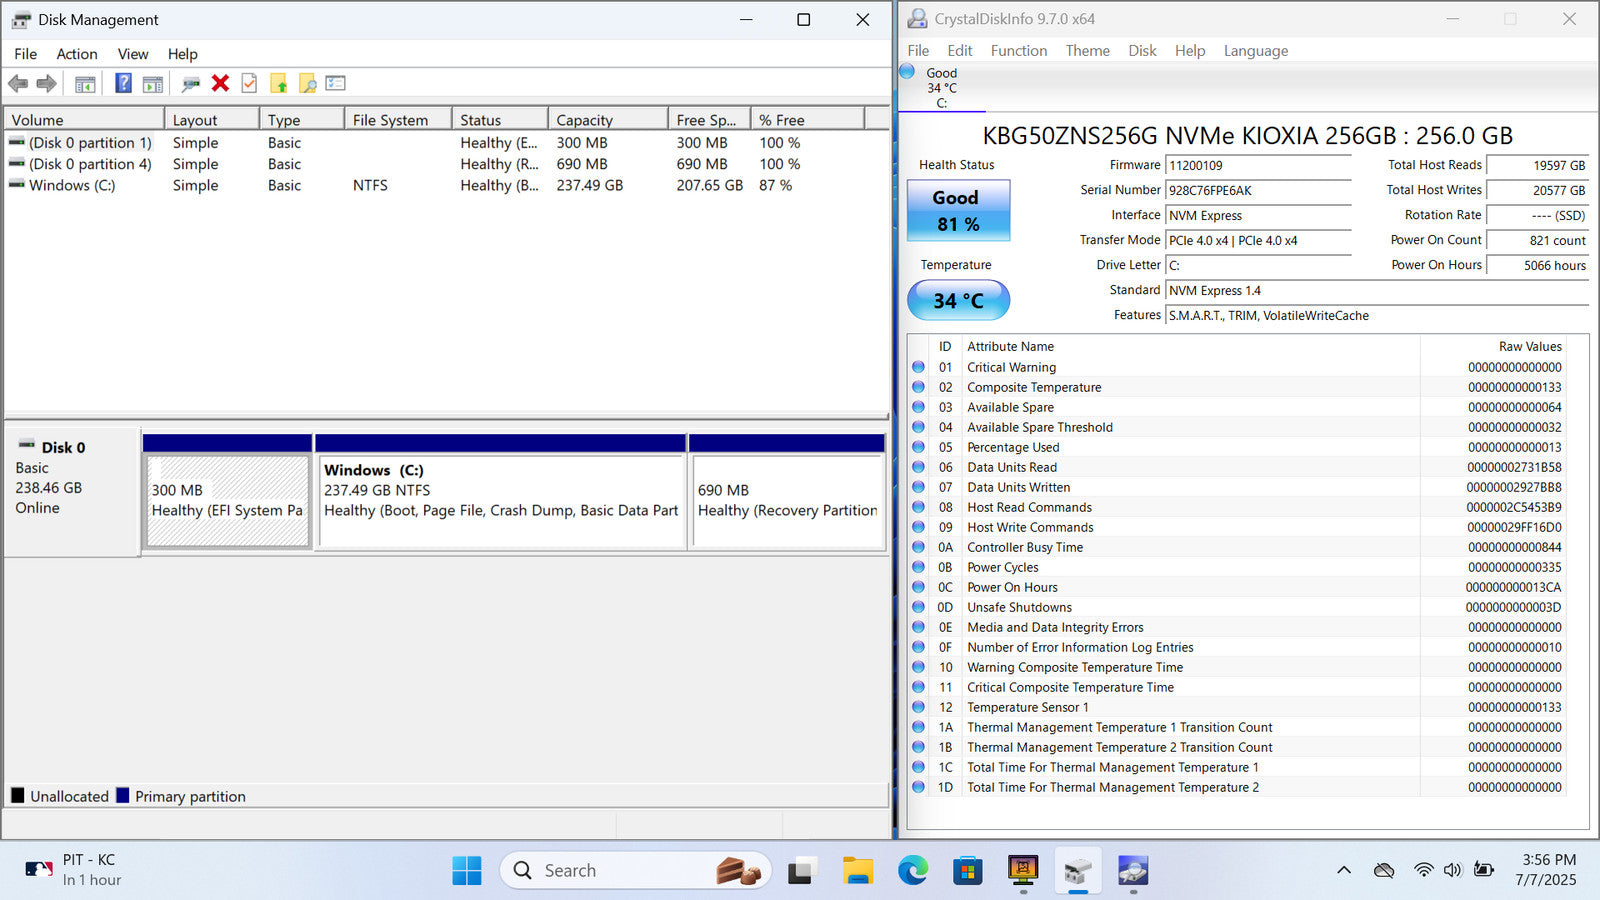
Task: Click the 34 °C temperature button
Action: point(958,300)
